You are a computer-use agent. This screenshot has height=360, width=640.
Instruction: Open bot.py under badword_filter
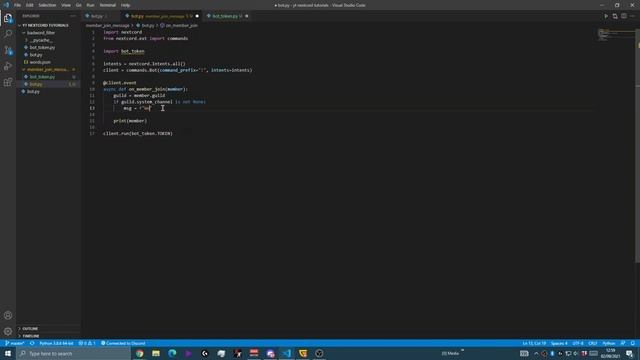pos(36,55)
